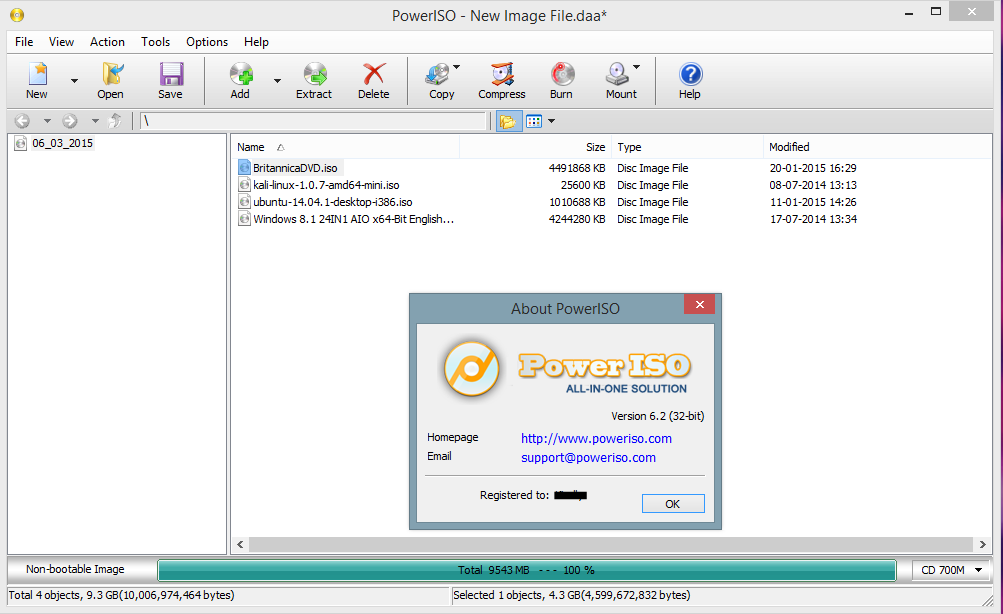
Task: Select ubuntu-14.04.1-desktop-i386.iso file
Action: [333, 202]
